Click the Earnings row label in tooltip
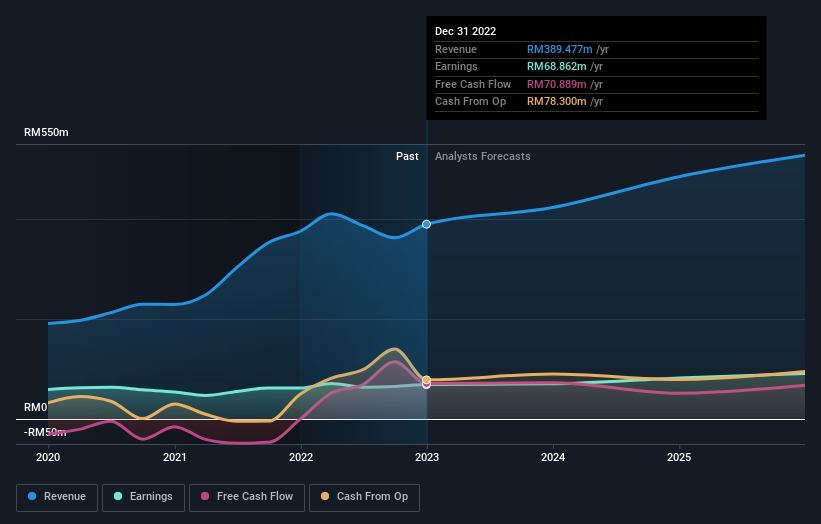821x524 pixels. pos(456,66)
